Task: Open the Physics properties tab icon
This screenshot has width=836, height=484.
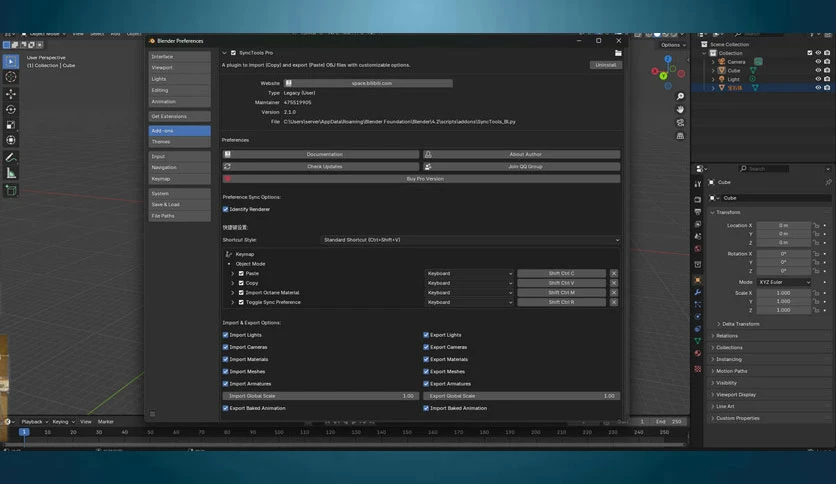Action: point(698,317)
